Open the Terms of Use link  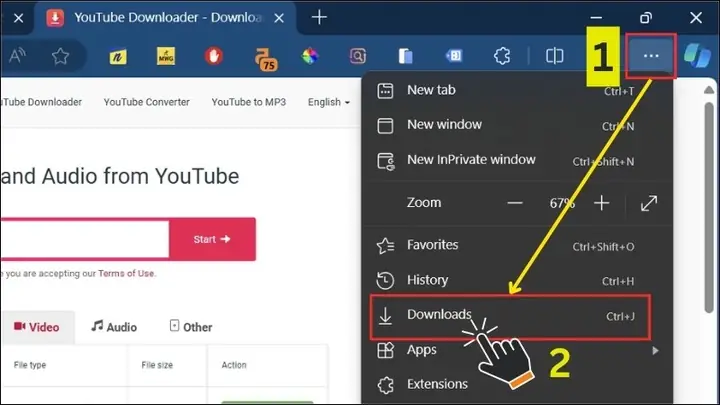126,274
